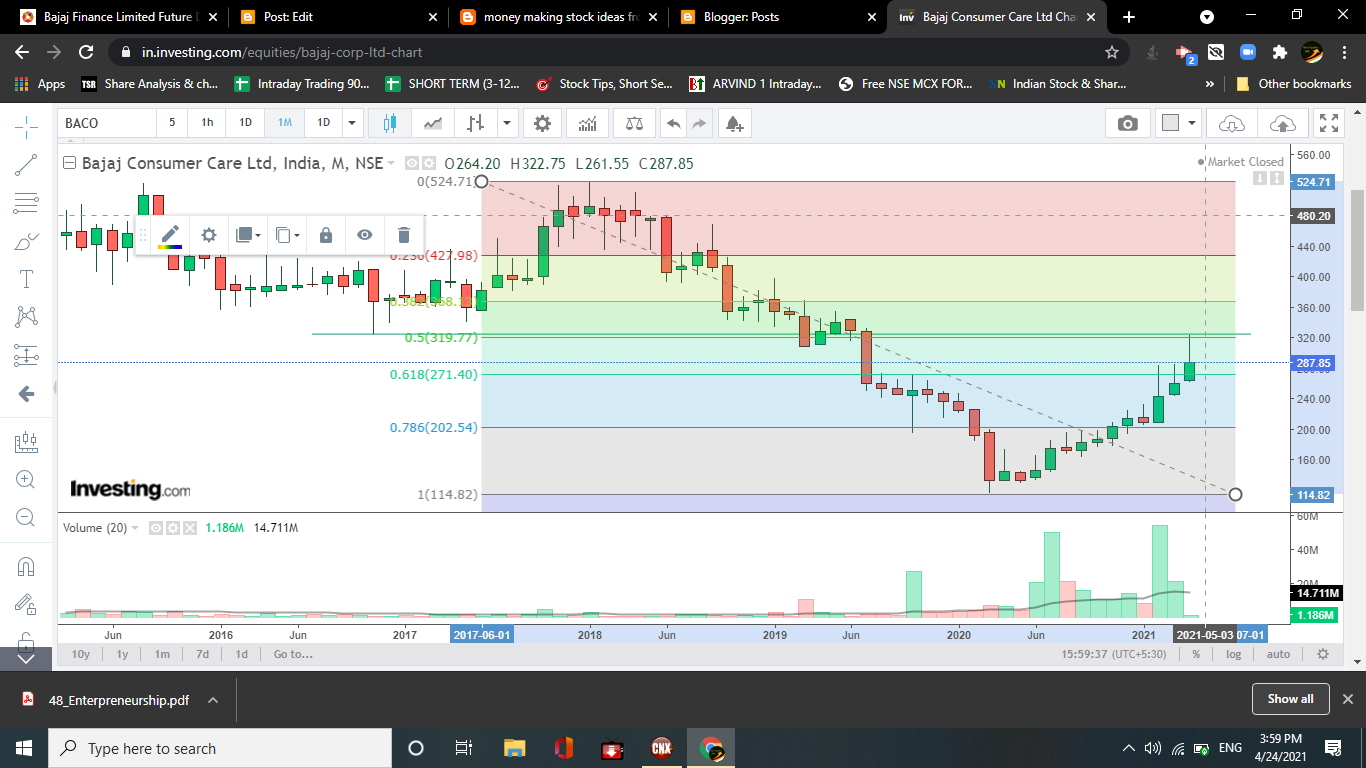Switch to the Blogger: Posts tab
Image resolution: width=1366 pixels, height=768 pixels.
(x=776, y=17)
